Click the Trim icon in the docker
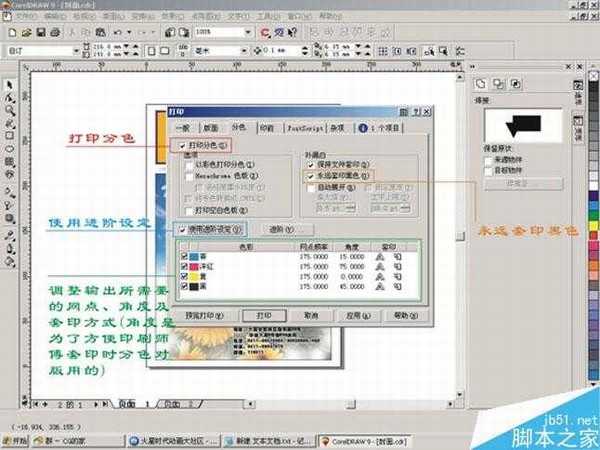This screenshot has height=450, width=600. point(498,83)
